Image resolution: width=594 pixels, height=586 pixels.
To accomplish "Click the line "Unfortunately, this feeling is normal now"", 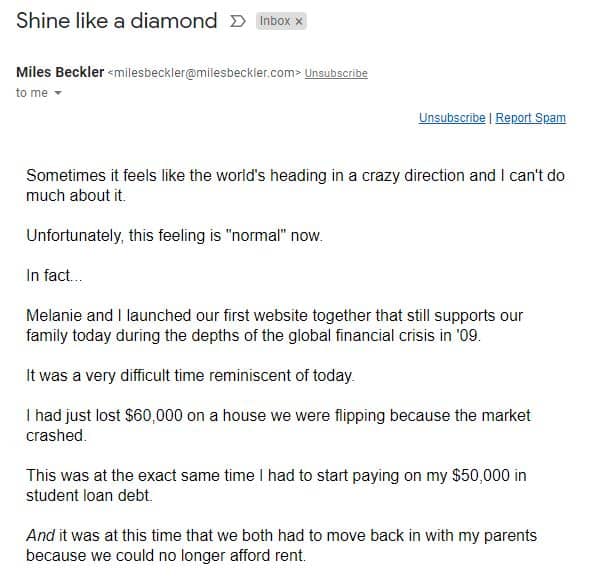I will 174,236.
